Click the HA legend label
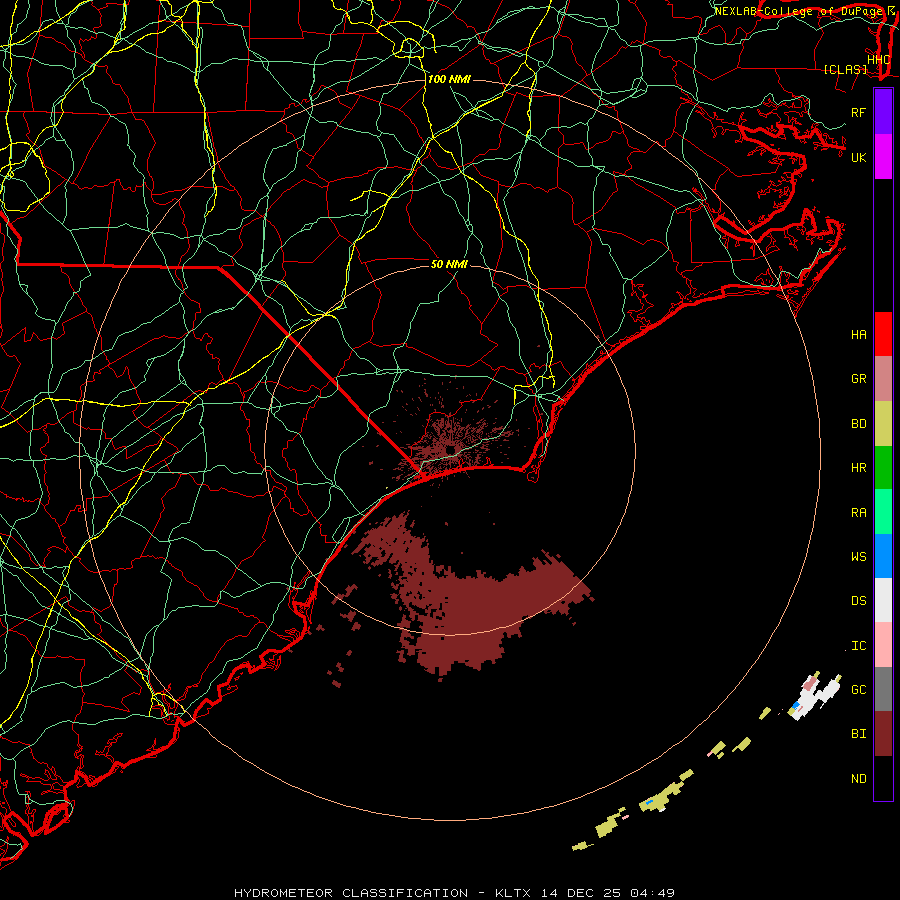This screenshot has height=900, width=900. click(859, 335)
